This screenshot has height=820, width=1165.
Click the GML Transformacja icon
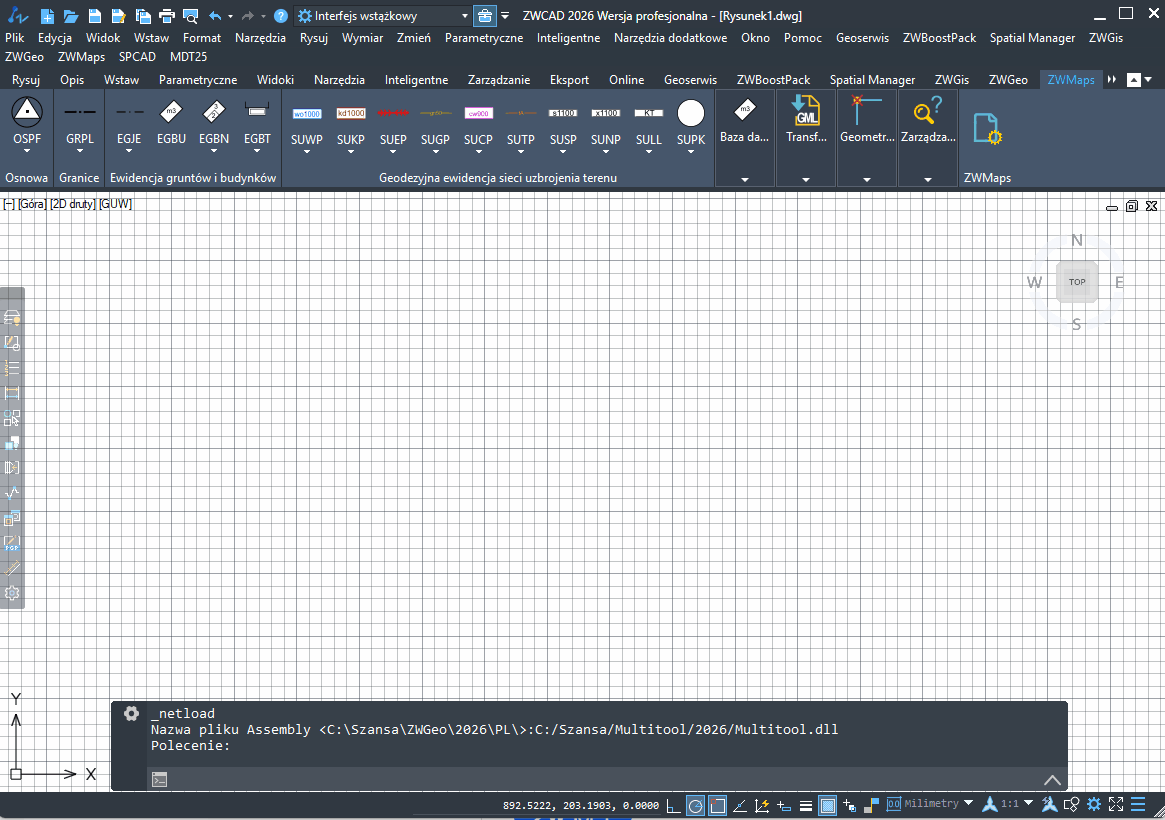pos(805,110)
